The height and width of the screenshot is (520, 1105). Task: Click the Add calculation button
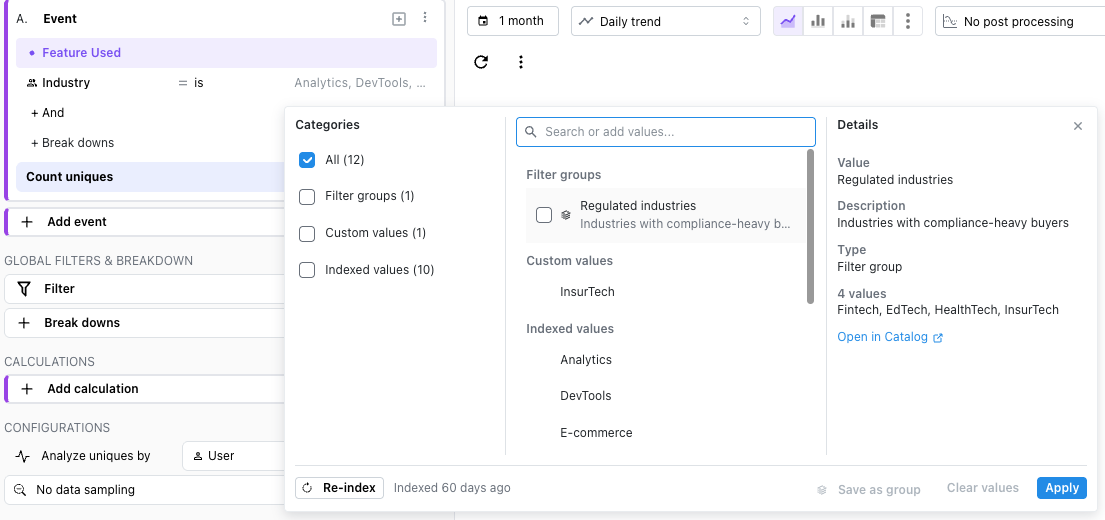(144, 389)
